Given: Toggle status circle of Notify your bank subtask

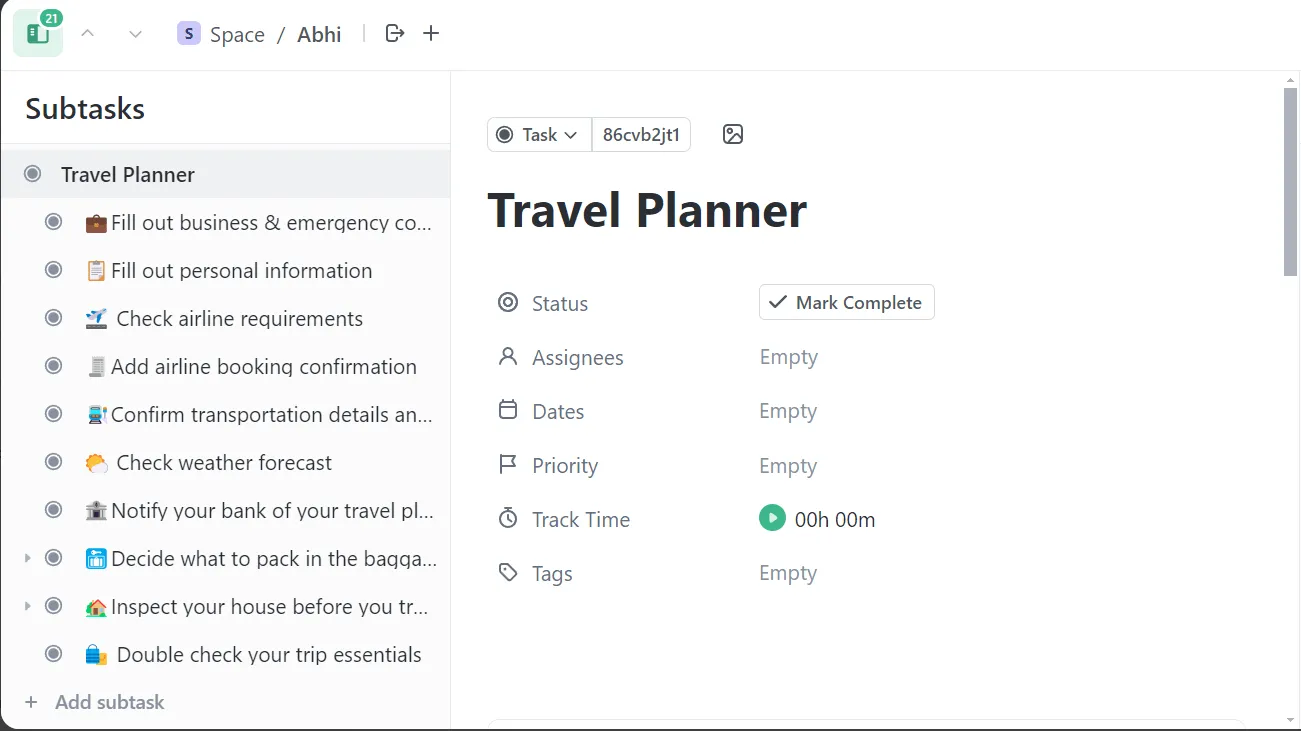Looking at the screenshot, I should [x=54, y=510].
